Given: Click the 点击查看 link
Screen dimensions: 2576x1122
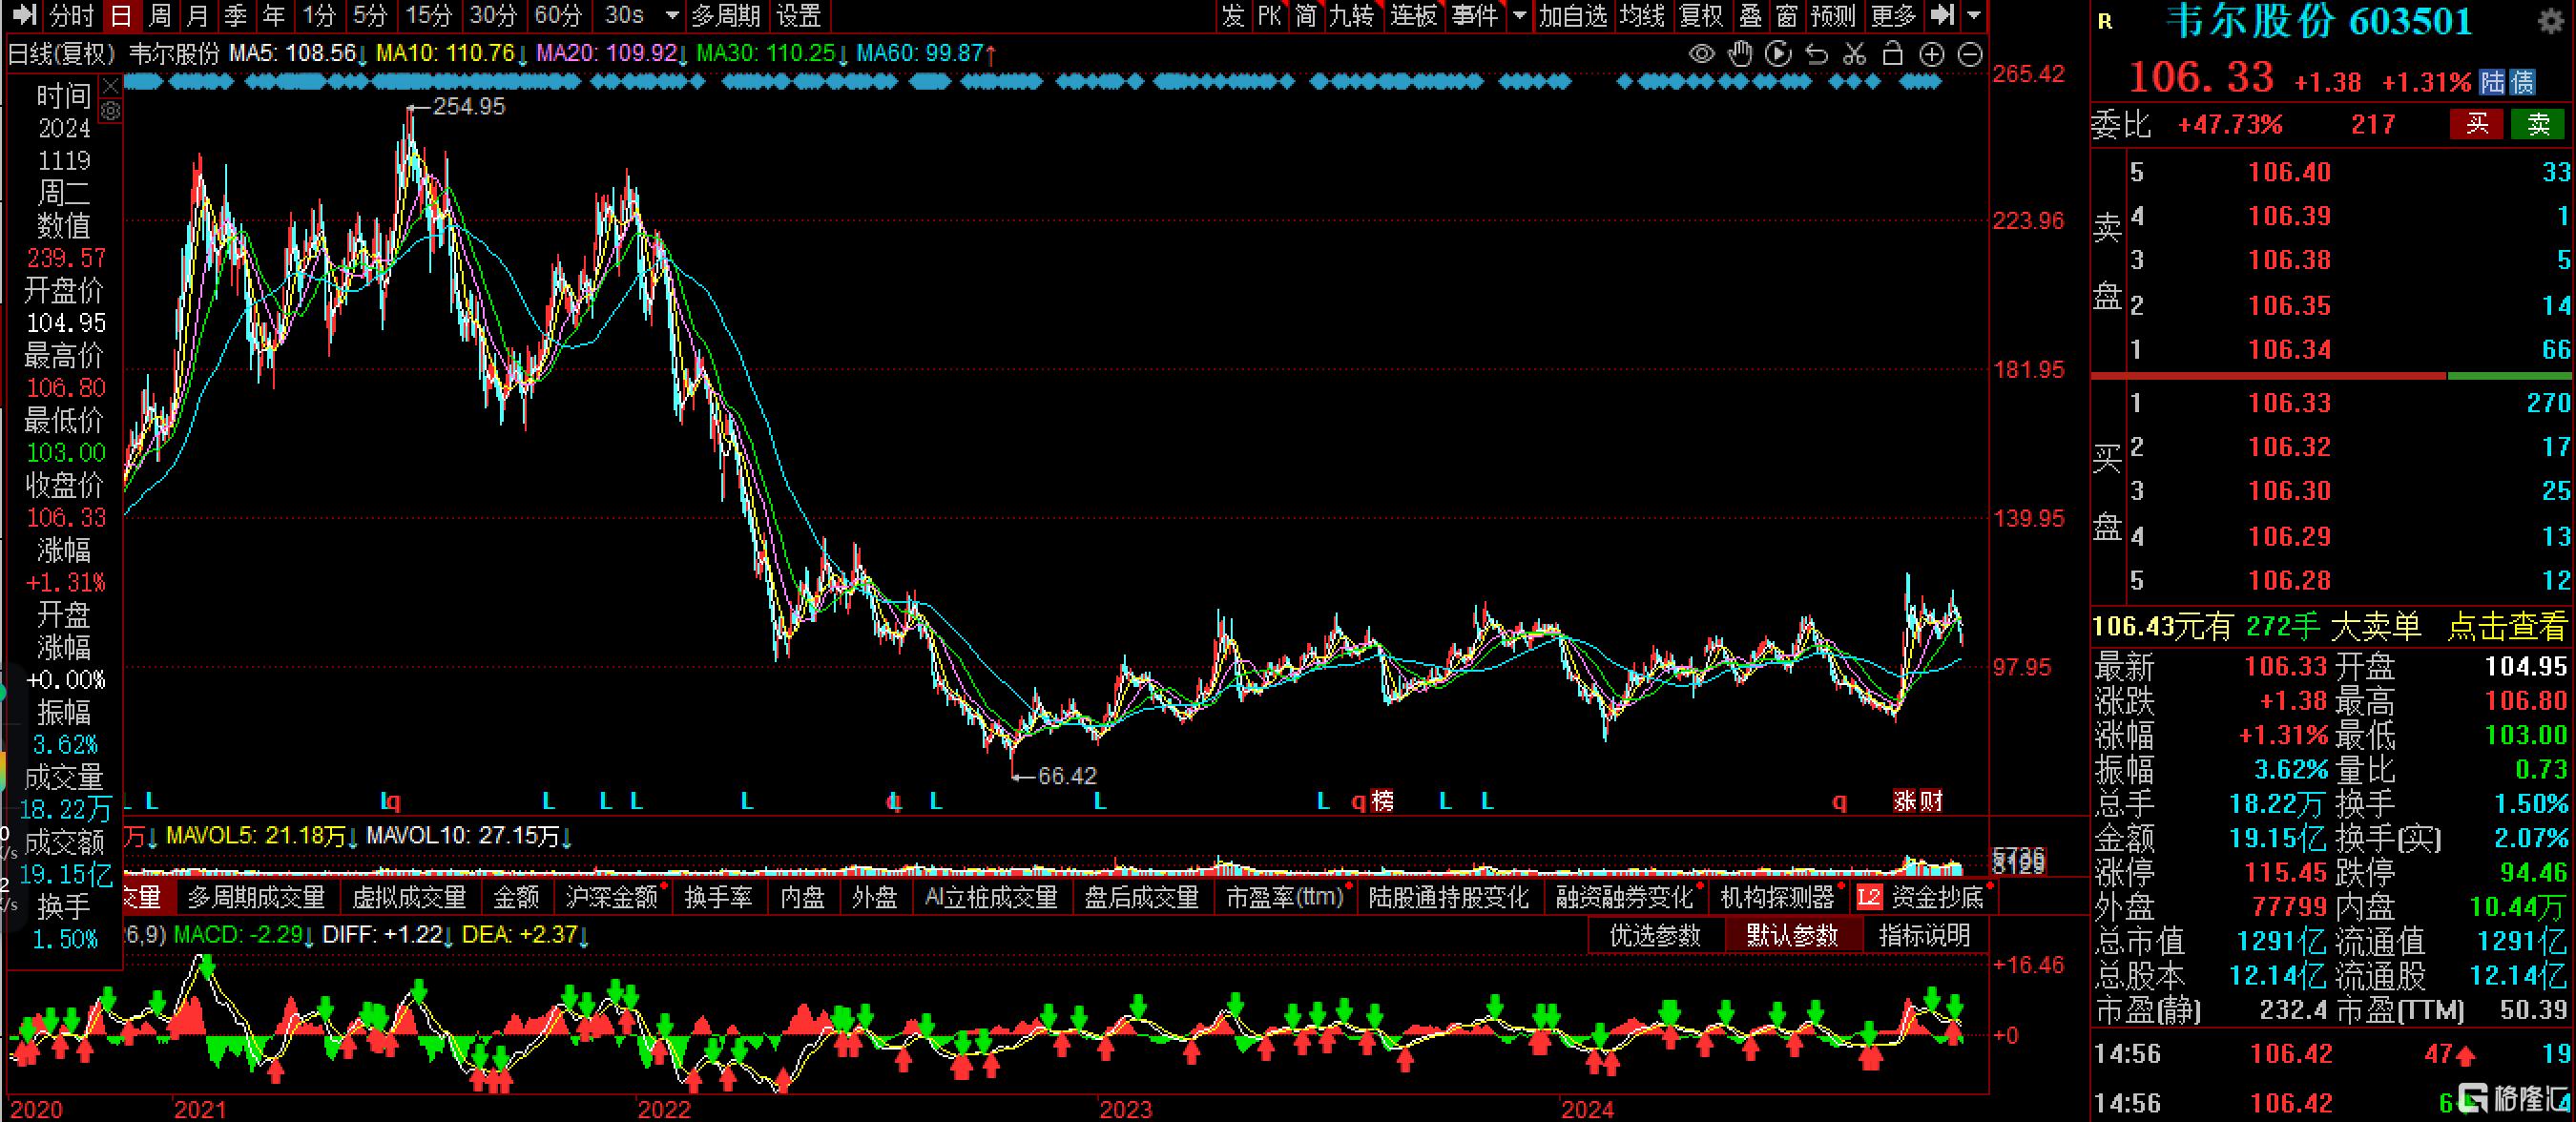Looking at the screenshot, I should (2506, 627).
